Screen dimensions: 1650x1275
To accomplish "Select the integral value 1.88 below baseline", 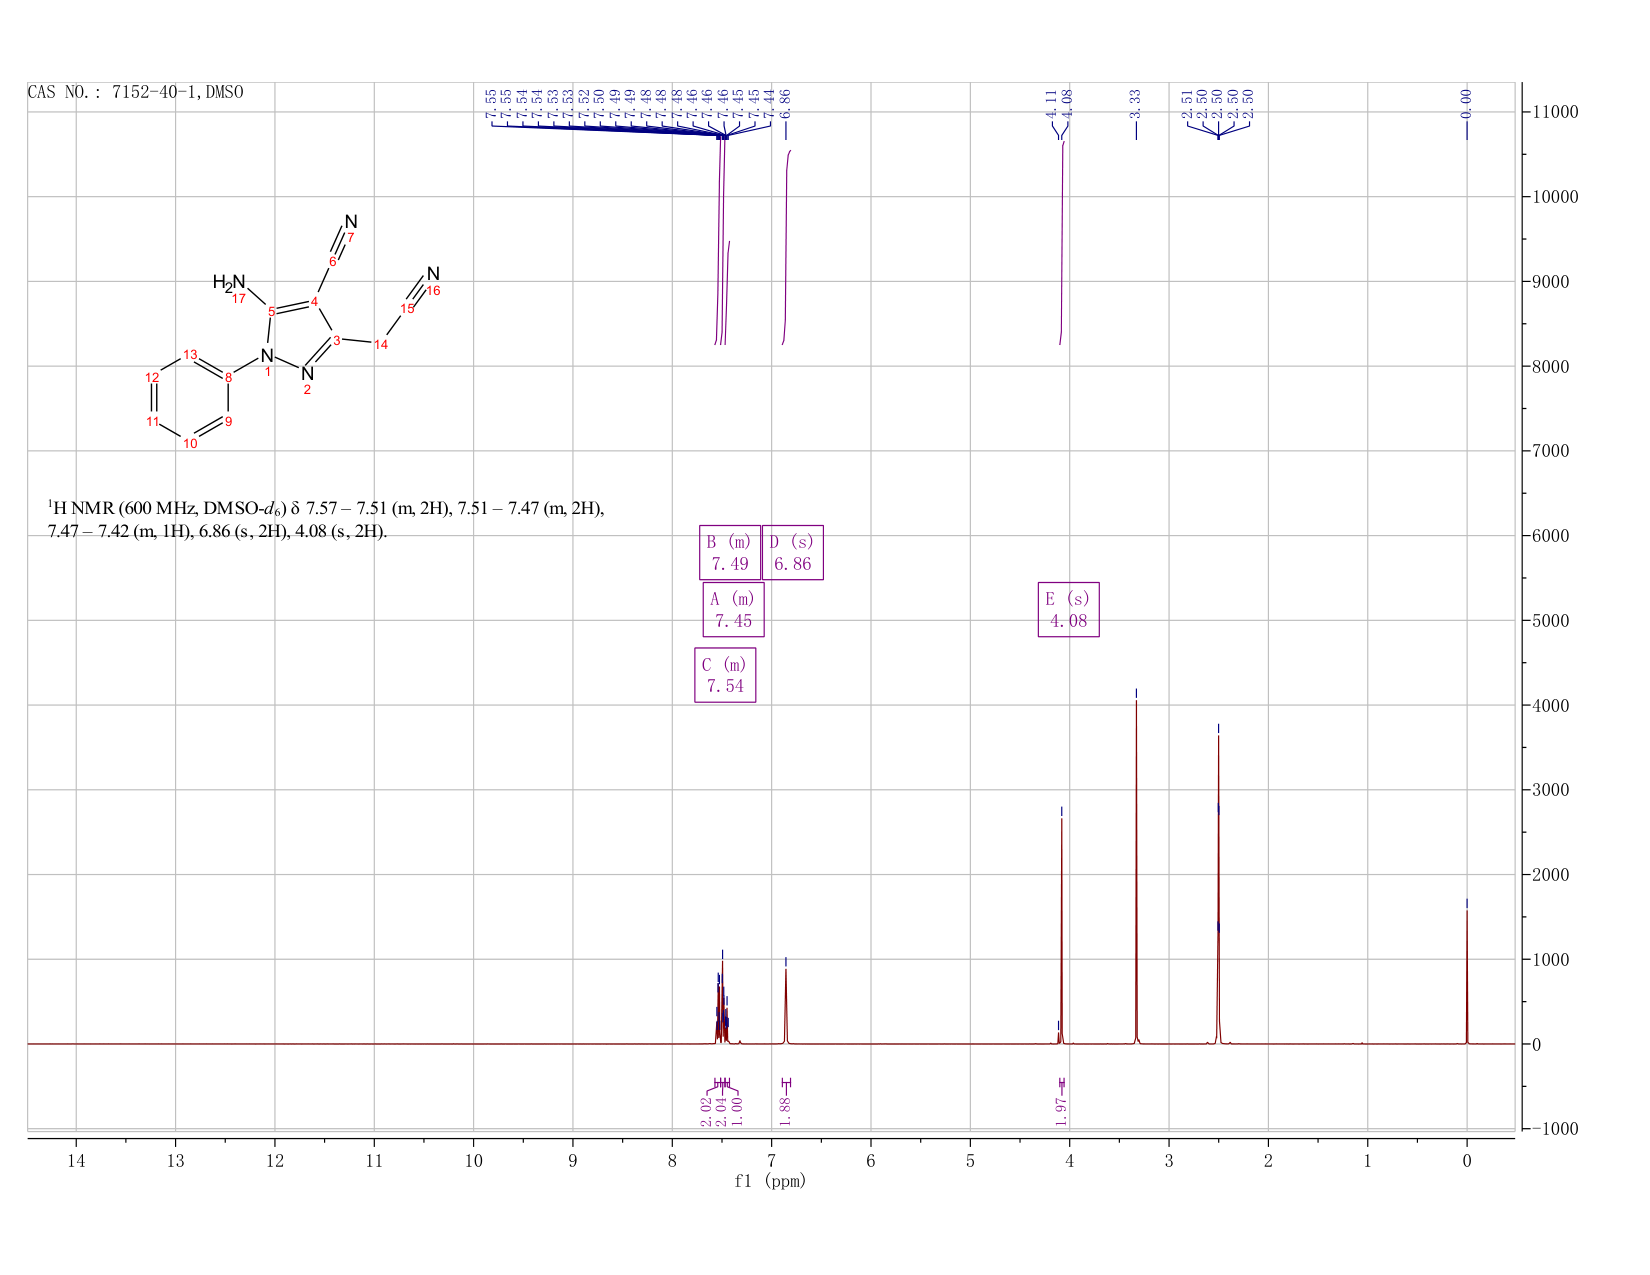I will 785,1109.
